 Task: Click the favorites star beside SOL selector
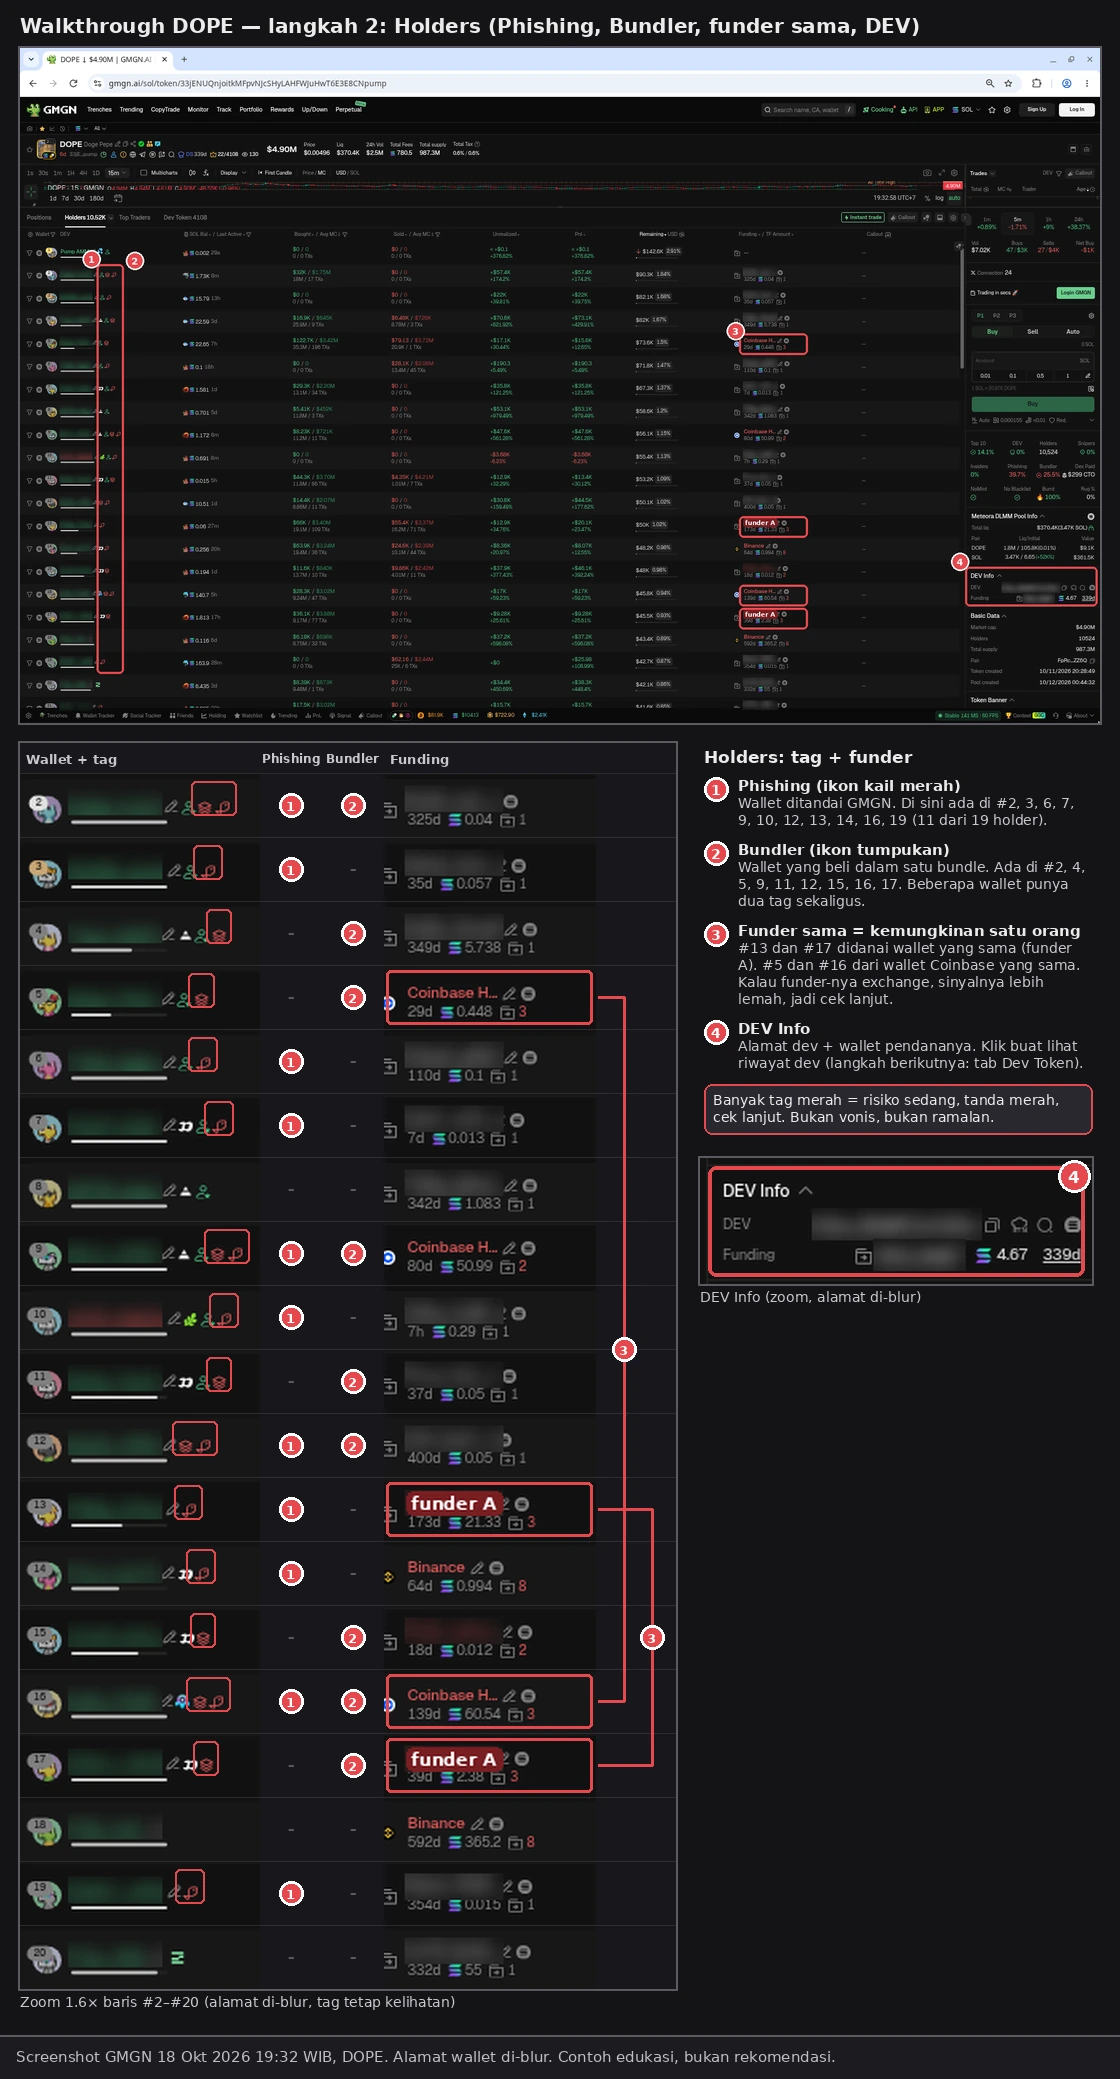point(992,110)
